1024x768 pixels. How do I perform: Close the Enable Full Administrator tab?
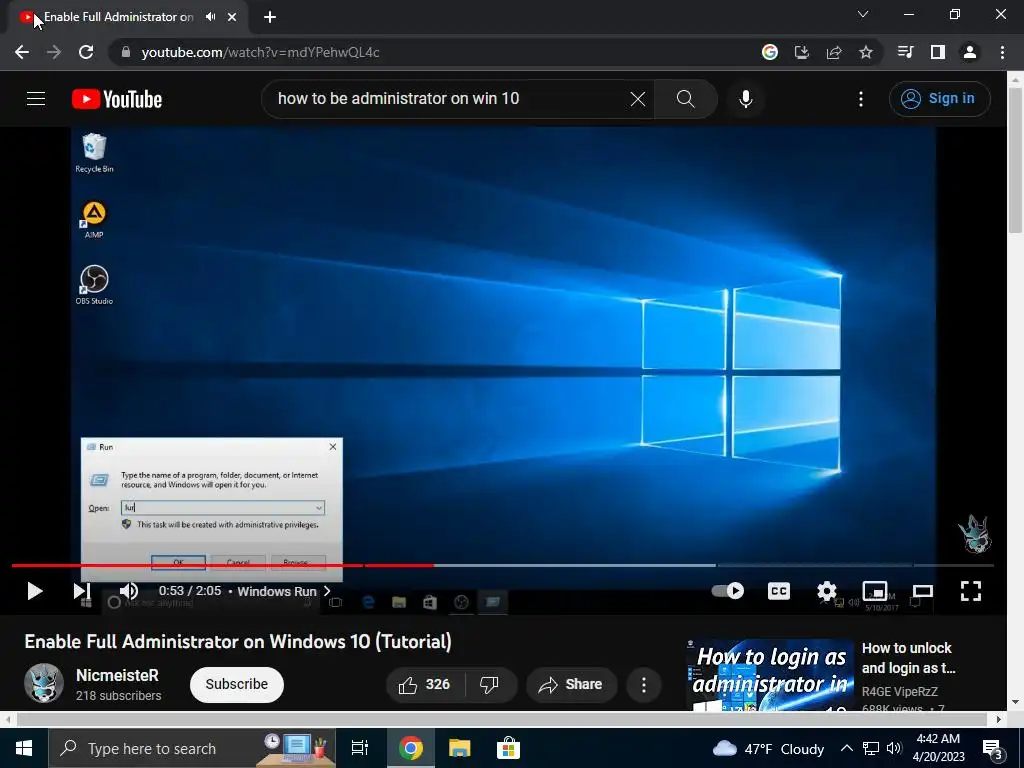(x=232, y=17)
